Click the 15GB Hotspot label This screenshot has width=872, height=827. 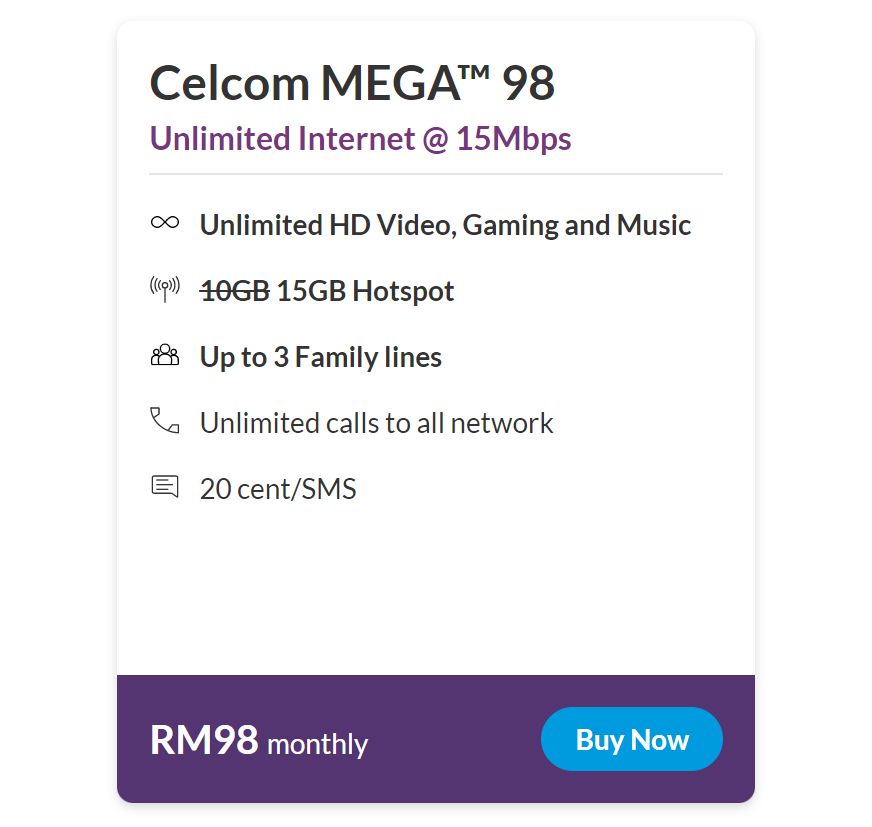click(x=365, y=291)
